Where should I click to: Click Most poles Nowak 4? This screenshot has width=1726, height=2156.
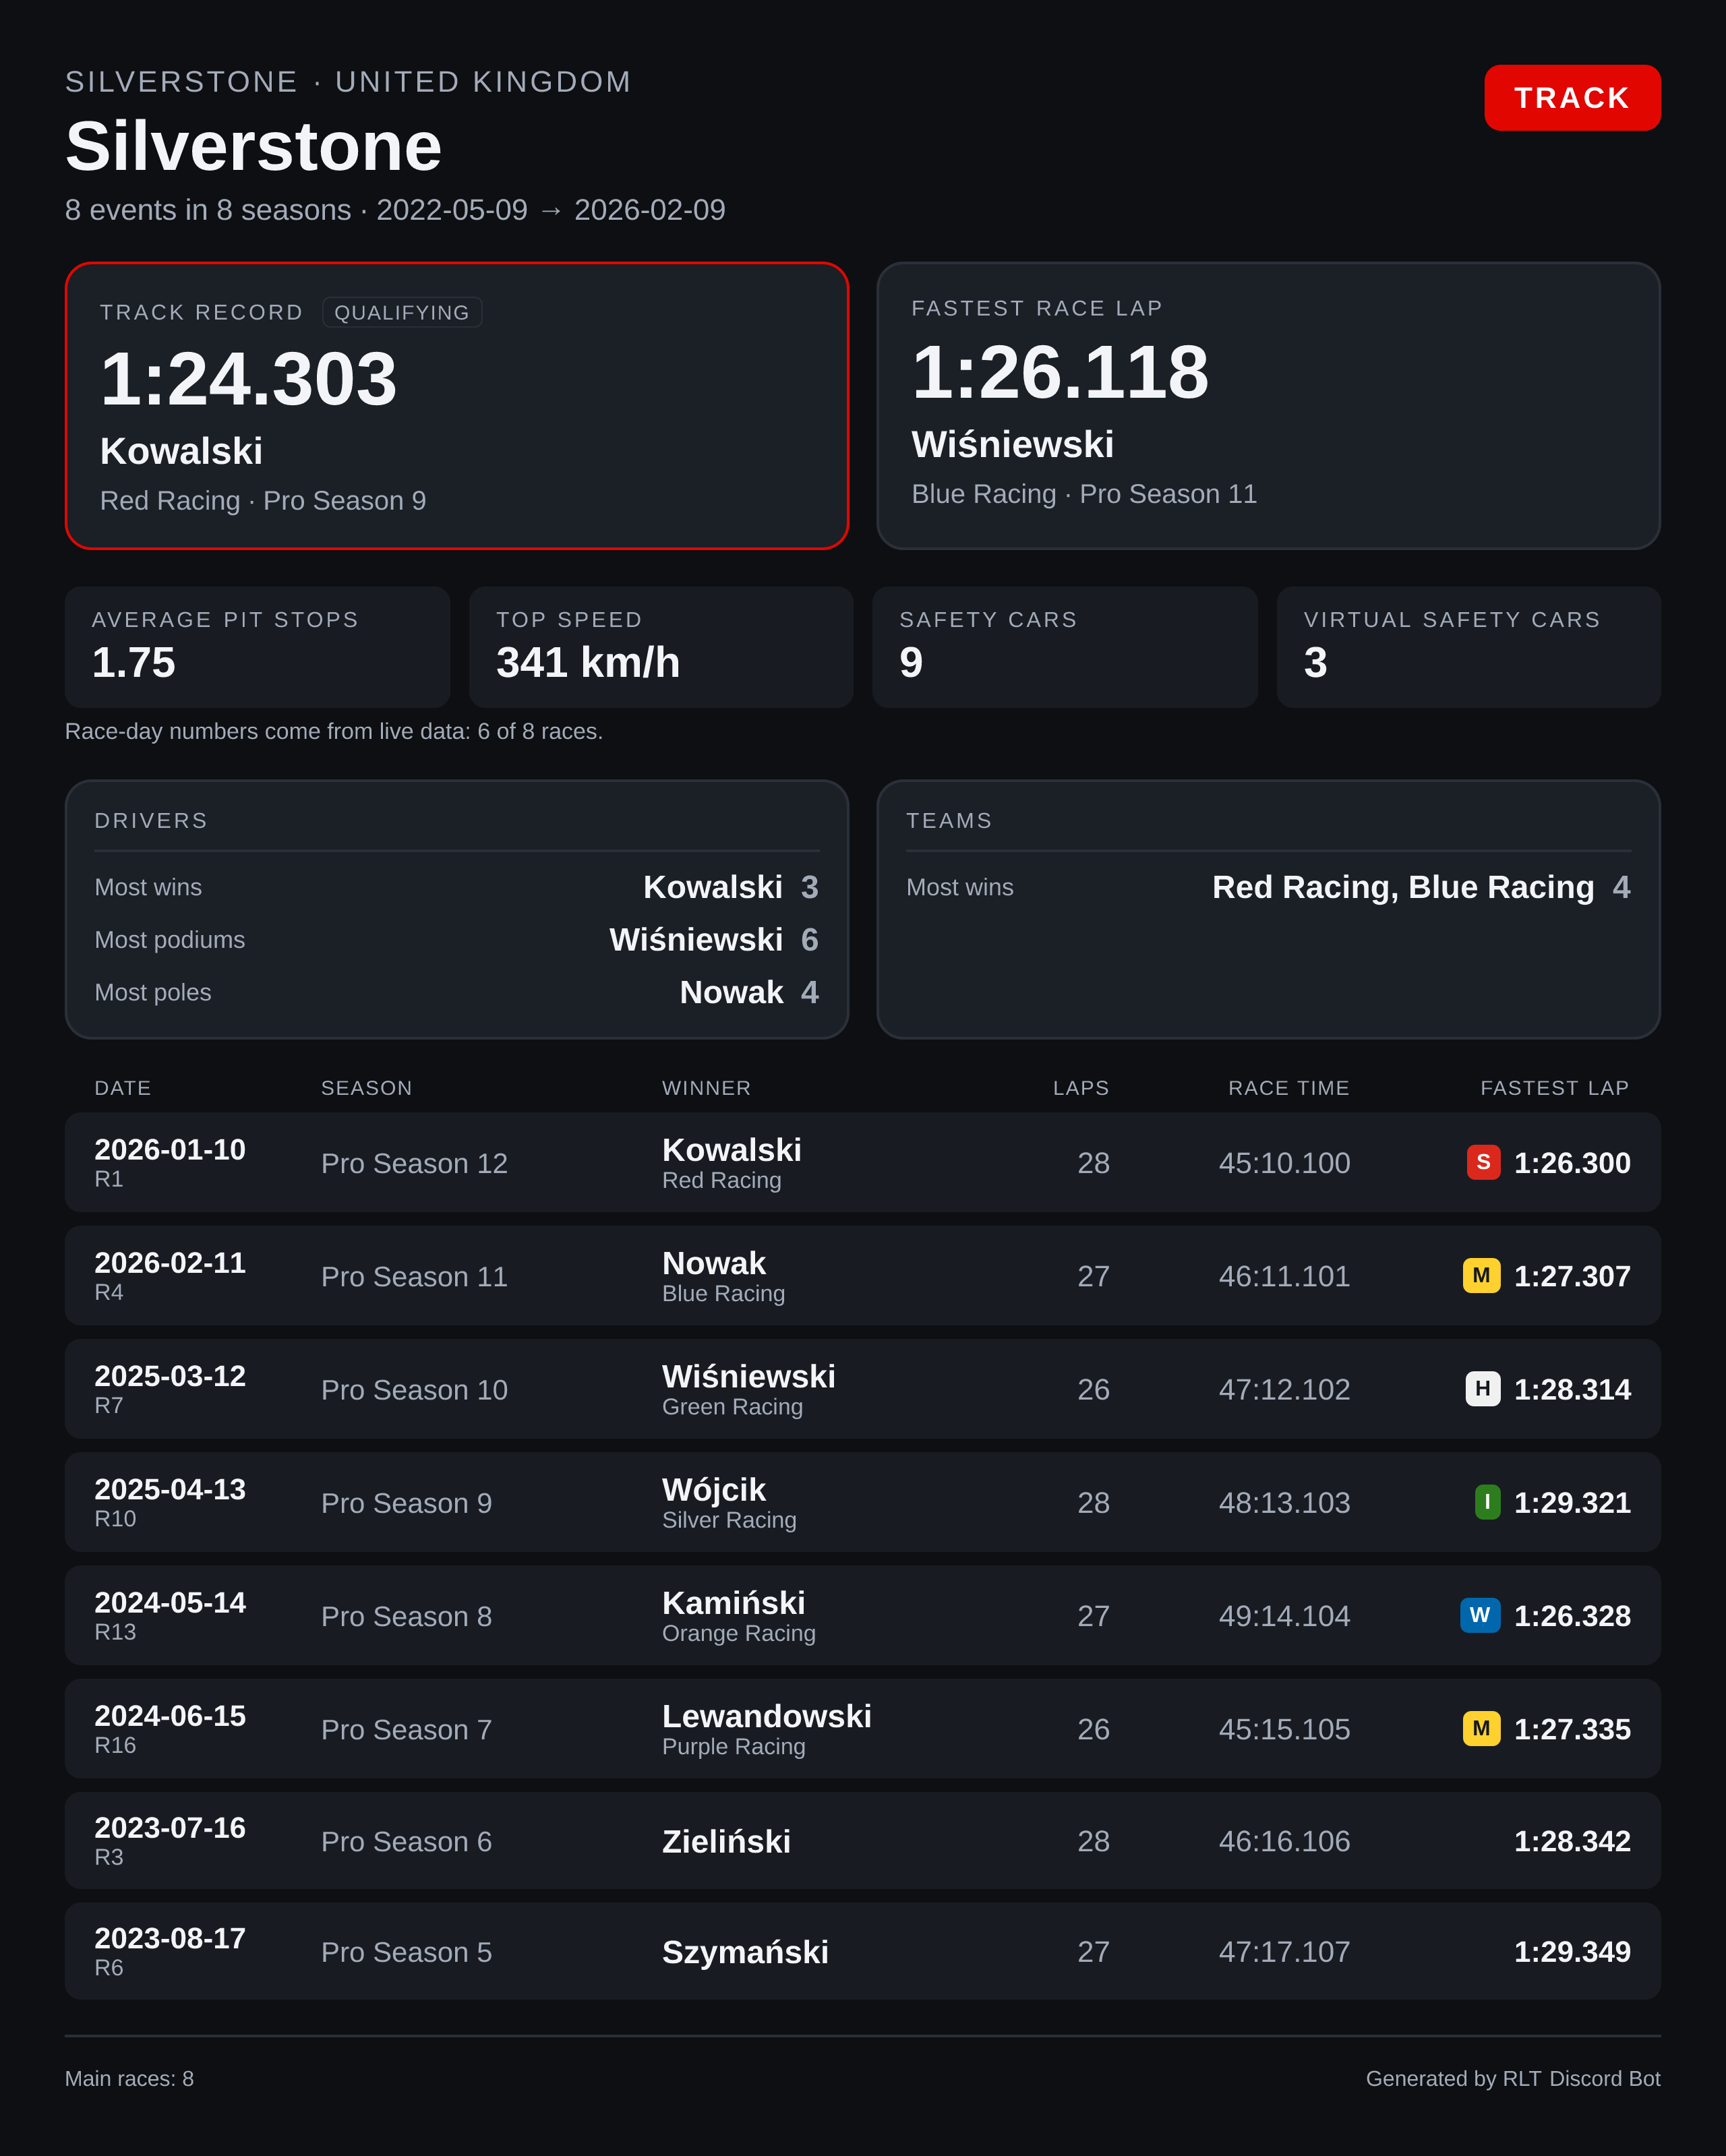(456, 992)
